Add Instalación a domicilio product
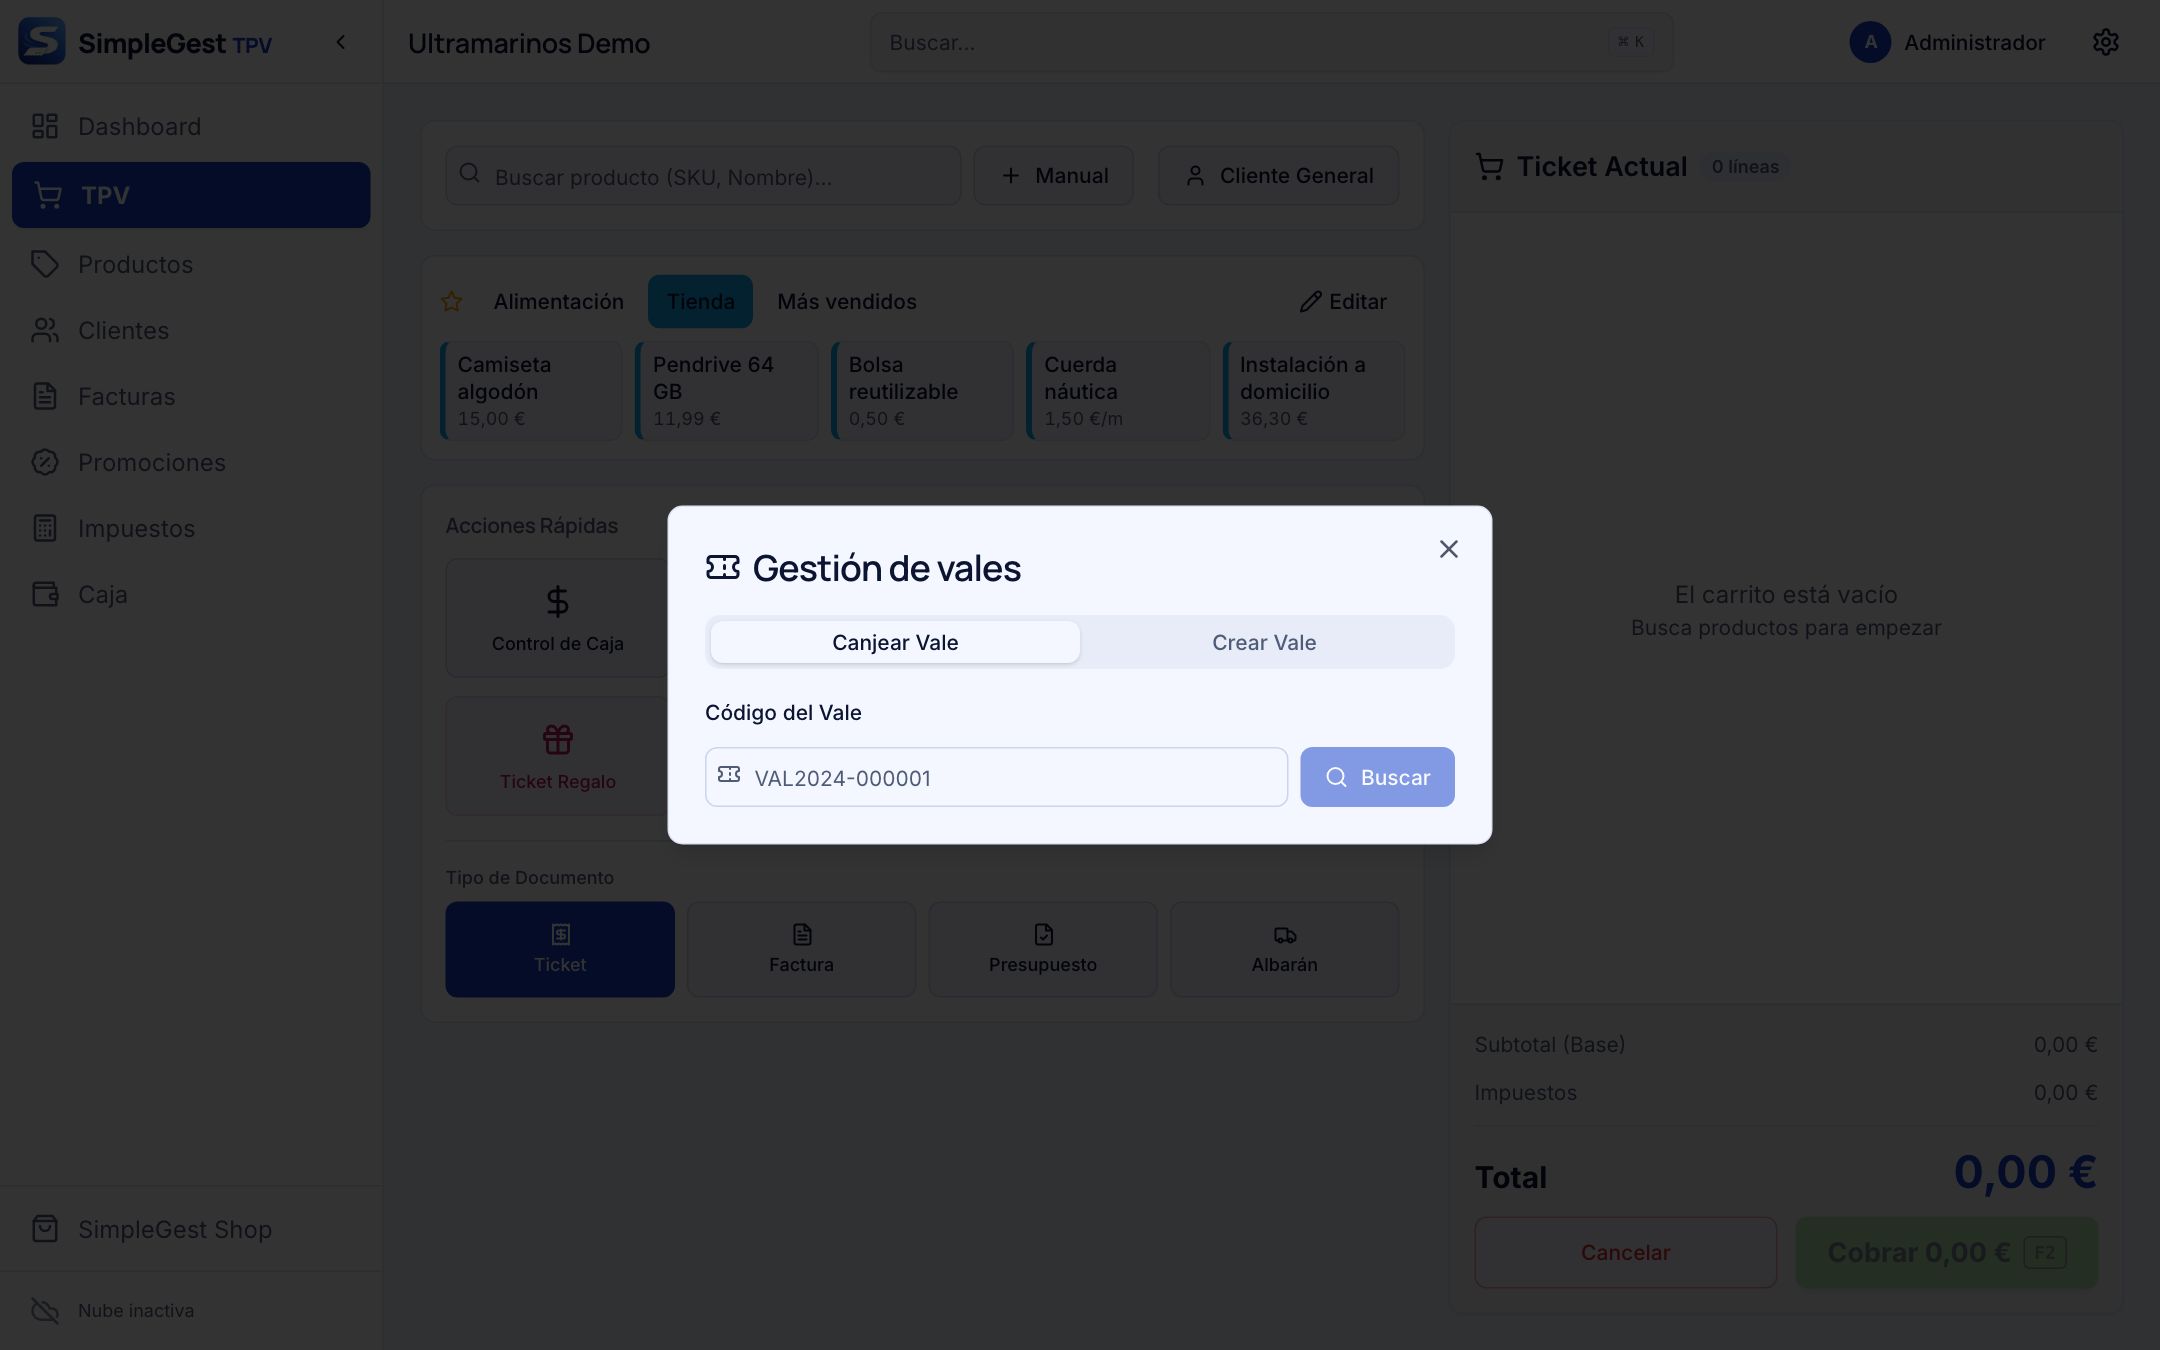2160x1350 pixels. click(1314, 391)
